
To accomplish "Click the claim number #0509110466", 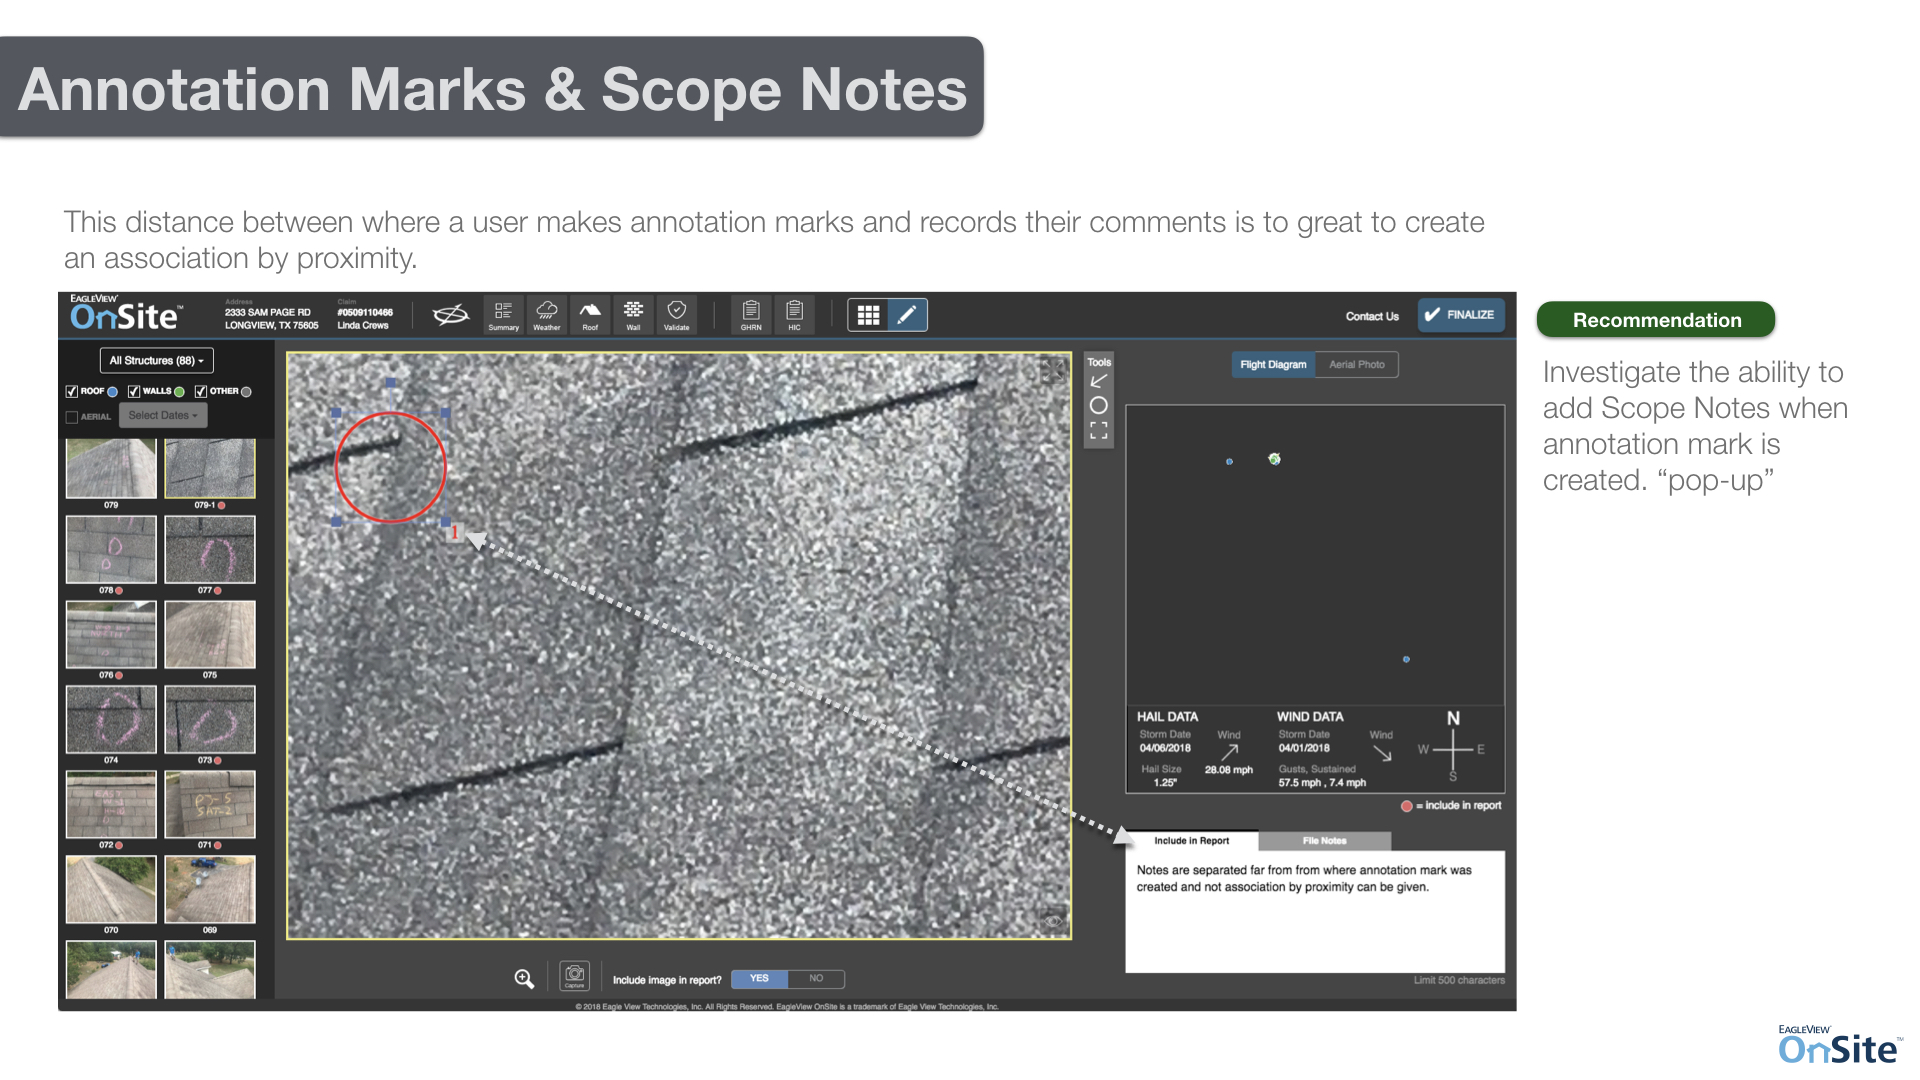I will 365,313.
